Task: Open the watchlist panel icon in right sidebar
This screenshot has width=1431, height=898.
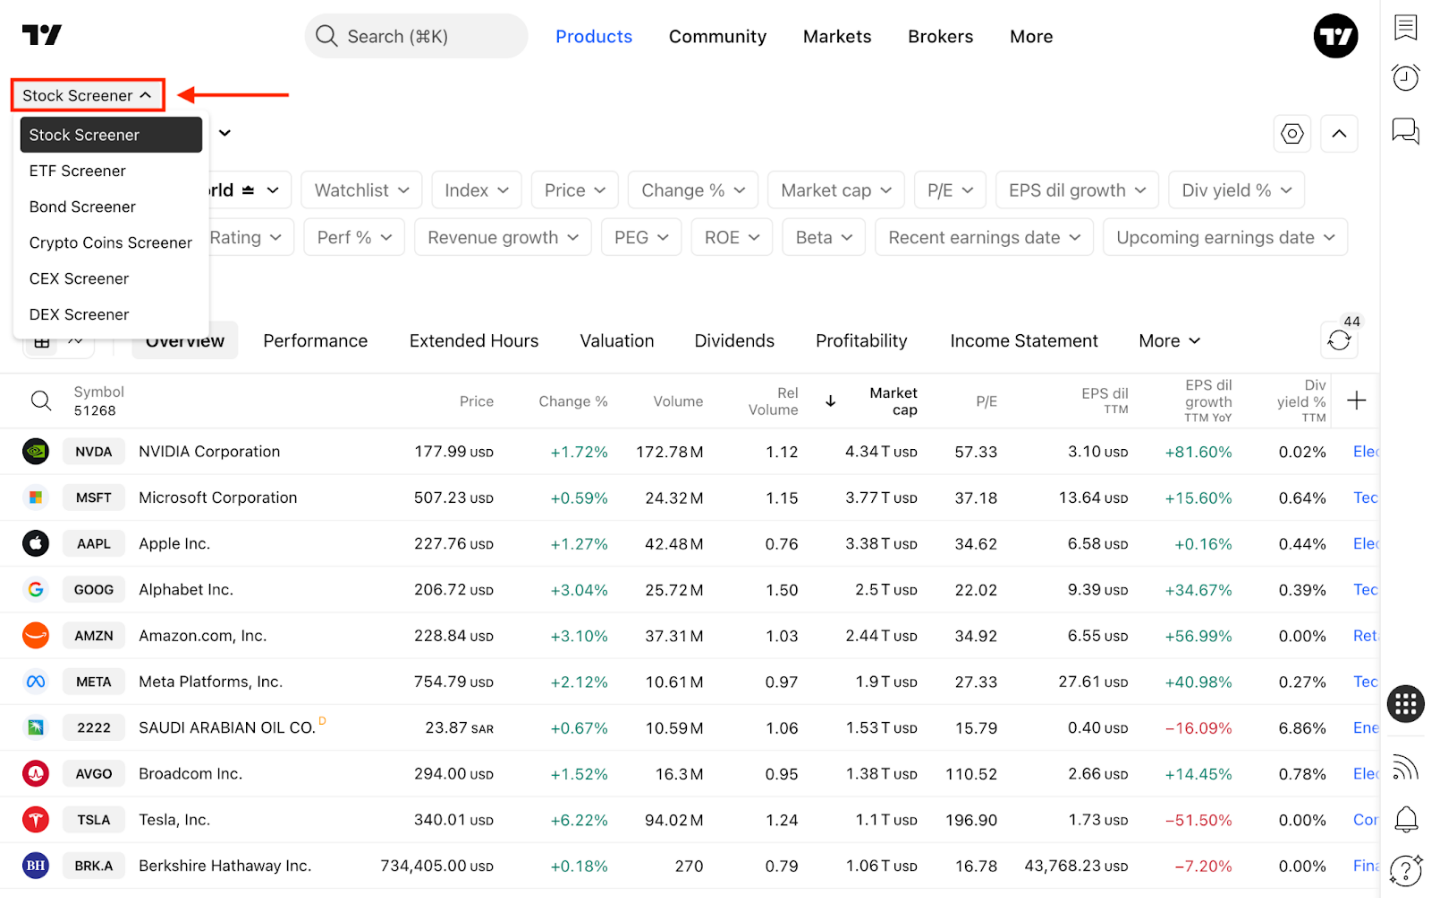Action: [1405, 27]
